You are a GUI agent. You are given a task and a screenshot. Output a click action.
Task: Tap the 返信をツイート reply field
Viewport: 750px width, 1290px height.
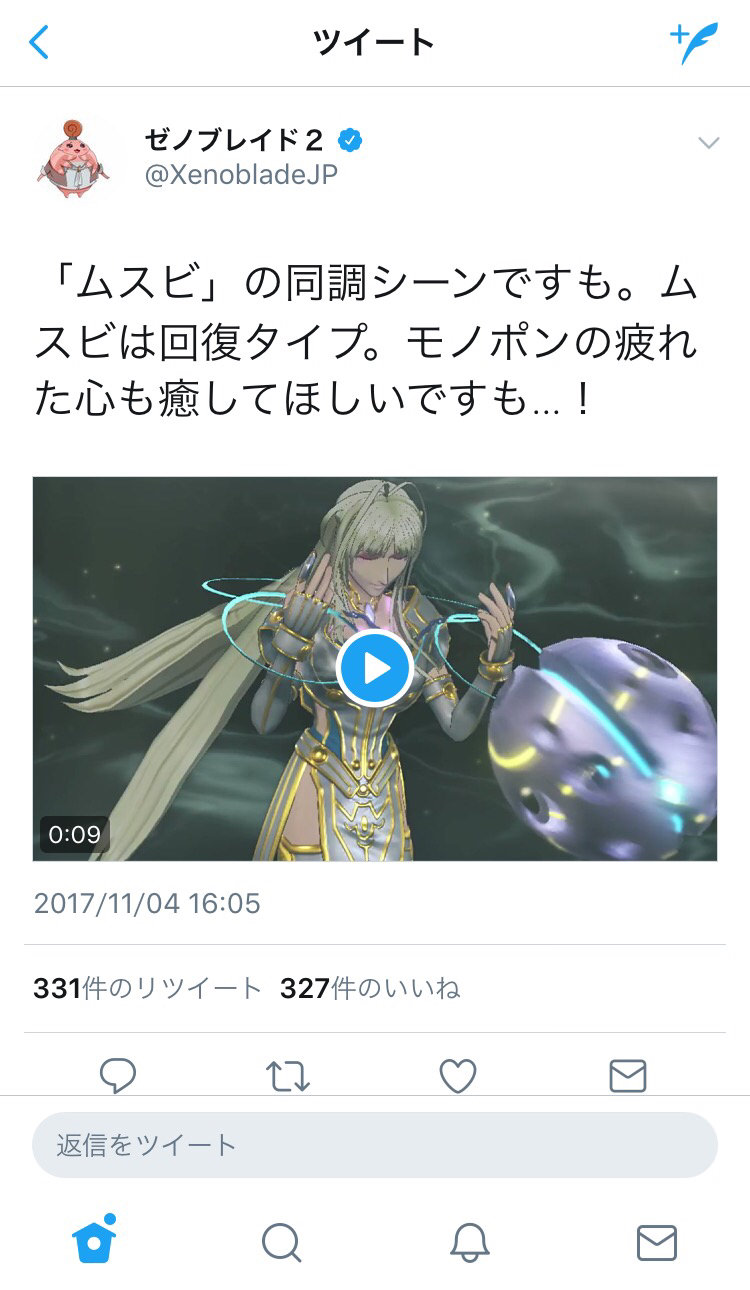coord(375,1145)
